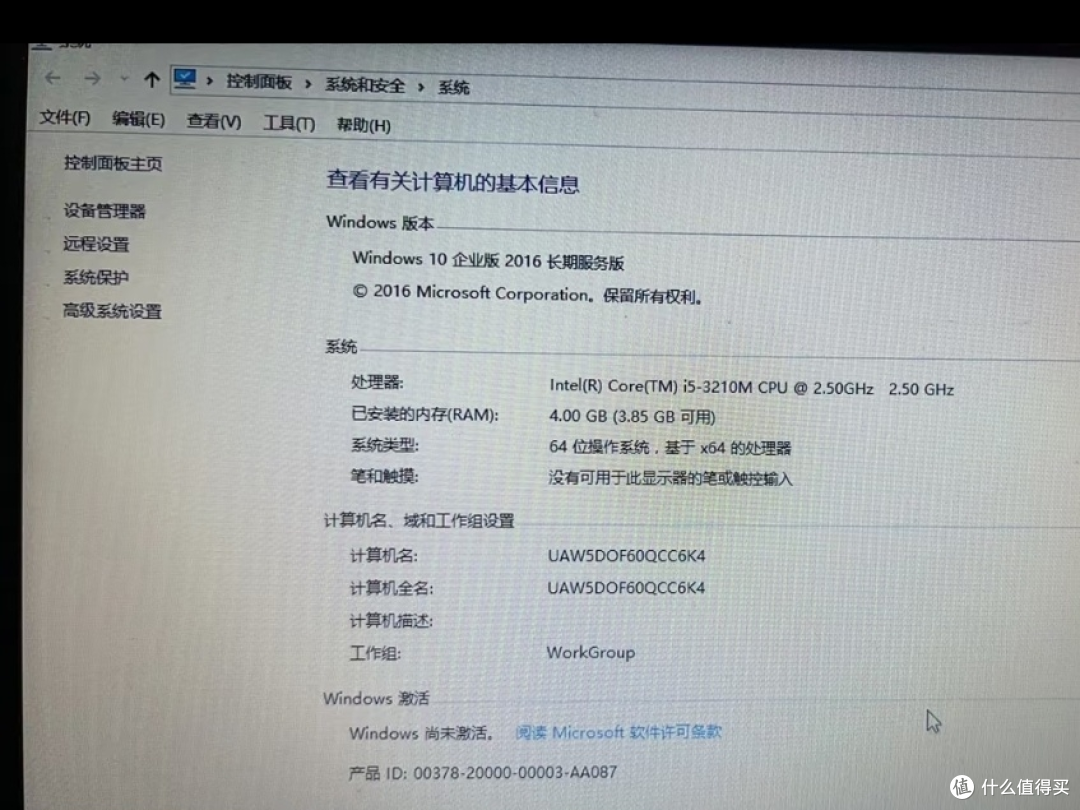
Task: Select 控制面板 in the breadcrumb path
Action: [259, 82]
